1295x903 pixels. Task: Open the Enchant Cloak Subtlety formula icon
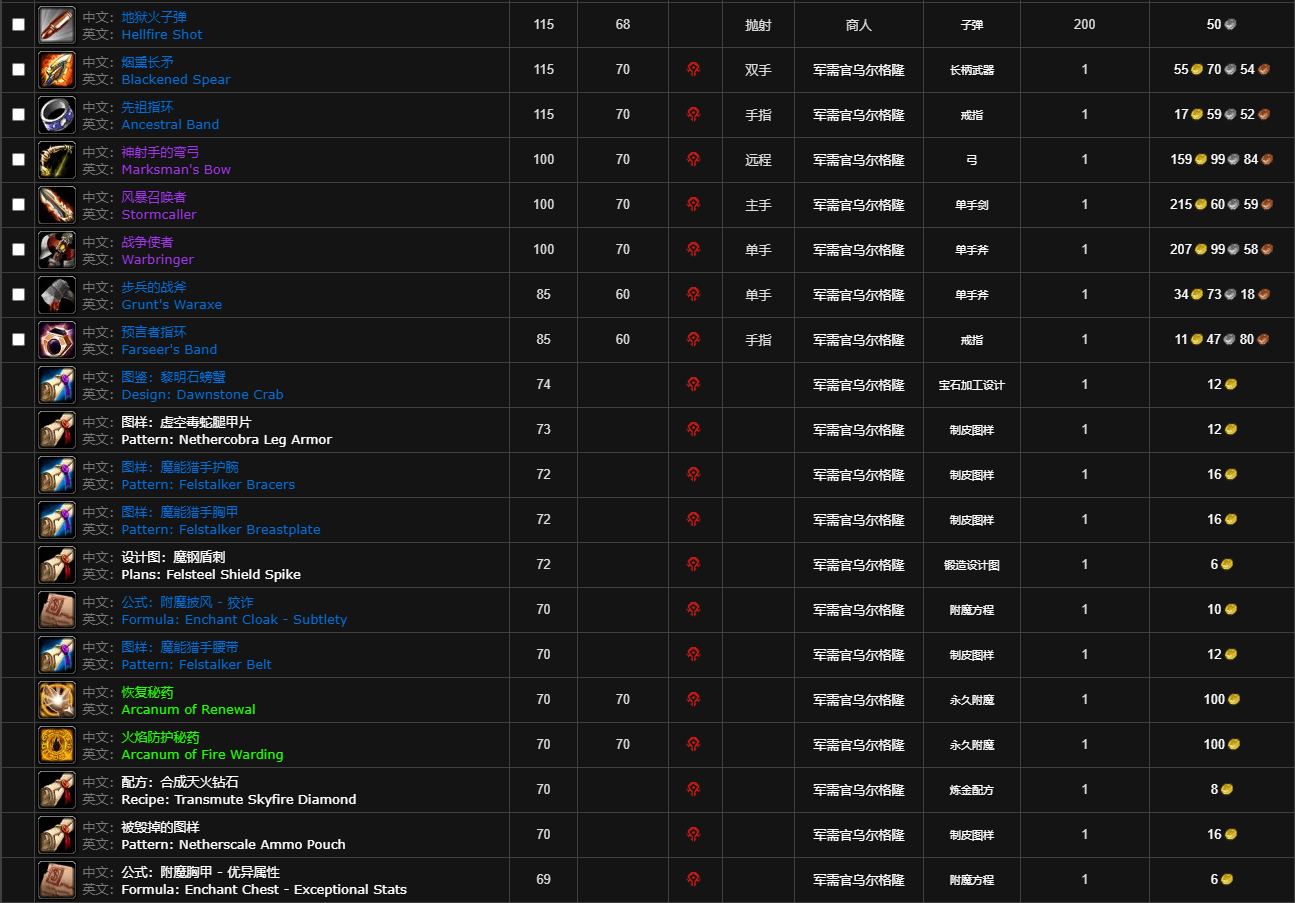point(57,610)
